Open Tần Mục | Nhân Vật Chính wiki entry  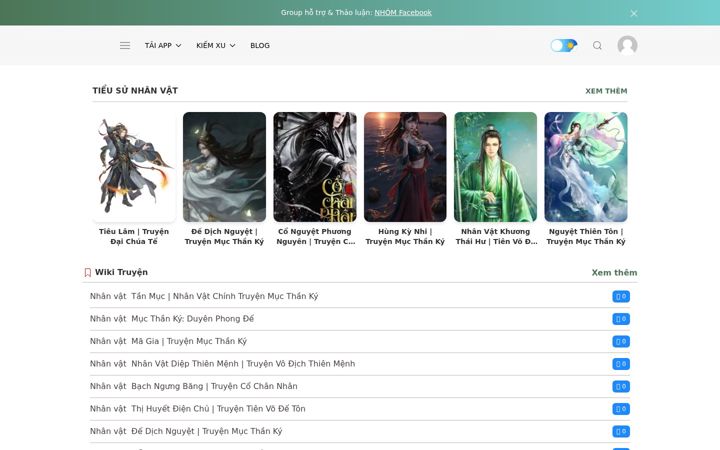225,296
